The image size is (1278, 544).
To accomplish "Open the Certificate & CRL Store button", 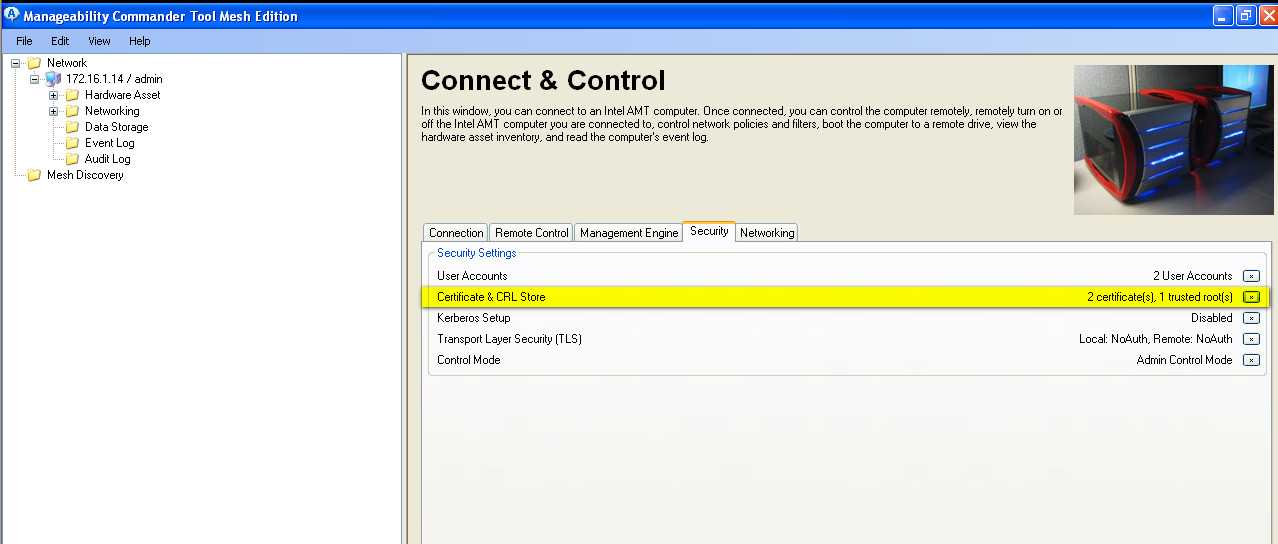I will [x=1251, y=297].
